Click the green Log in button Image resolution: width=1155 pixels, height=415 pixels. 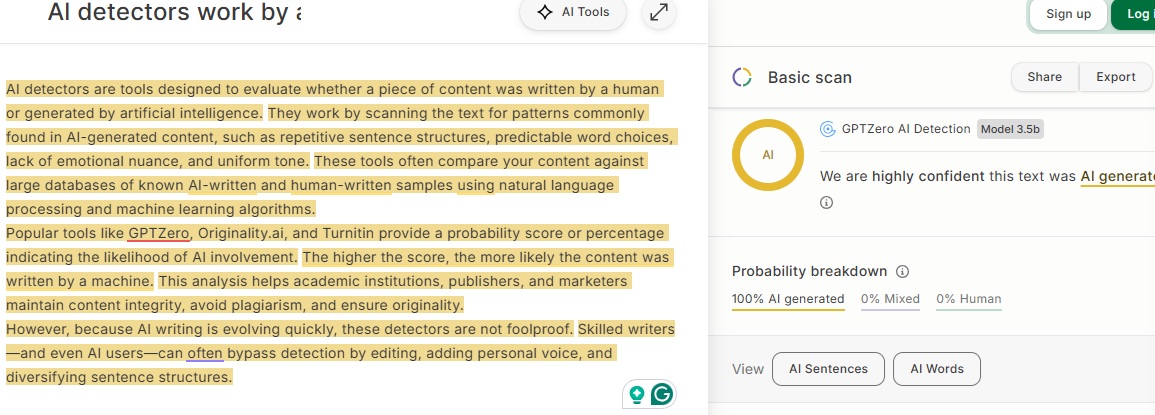click(1133, 14)
